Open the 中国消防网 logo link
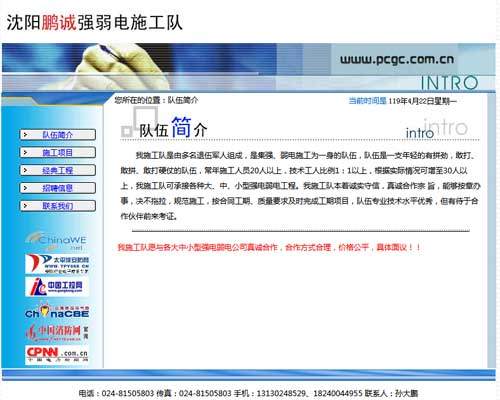Viewport: 500px width, 400px height. pyautogui.click(x=57, y=332)
